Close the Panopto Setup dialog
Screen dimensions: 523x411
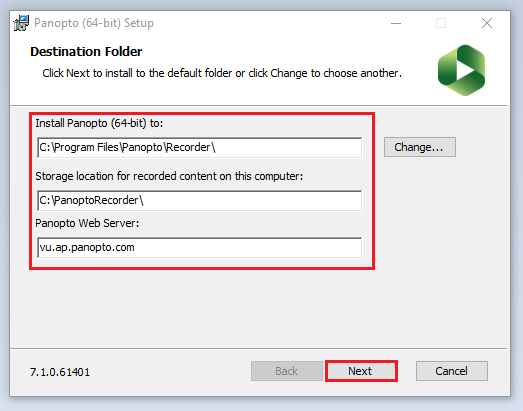click(487, 23)
